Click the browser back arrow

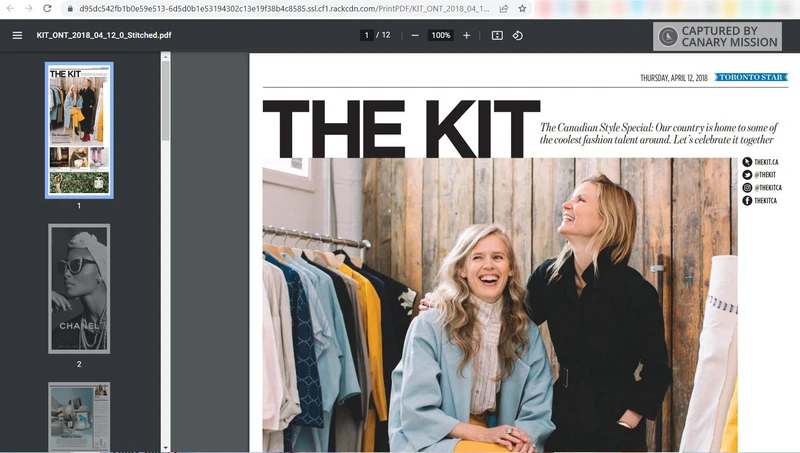point(10,8)
